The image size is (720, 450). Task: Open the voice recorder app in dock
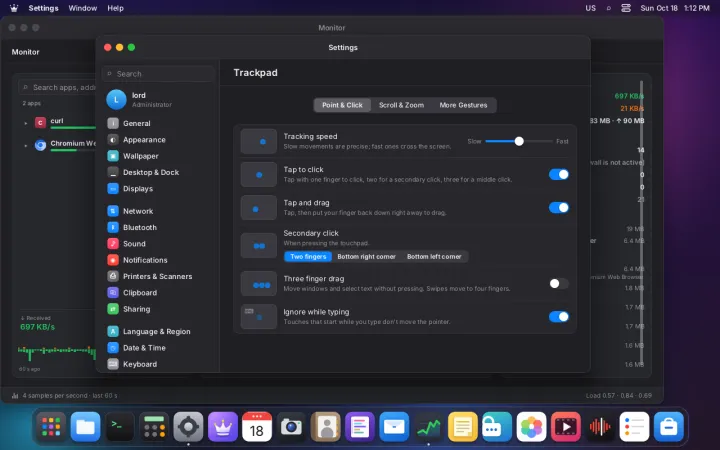(600, 427)
